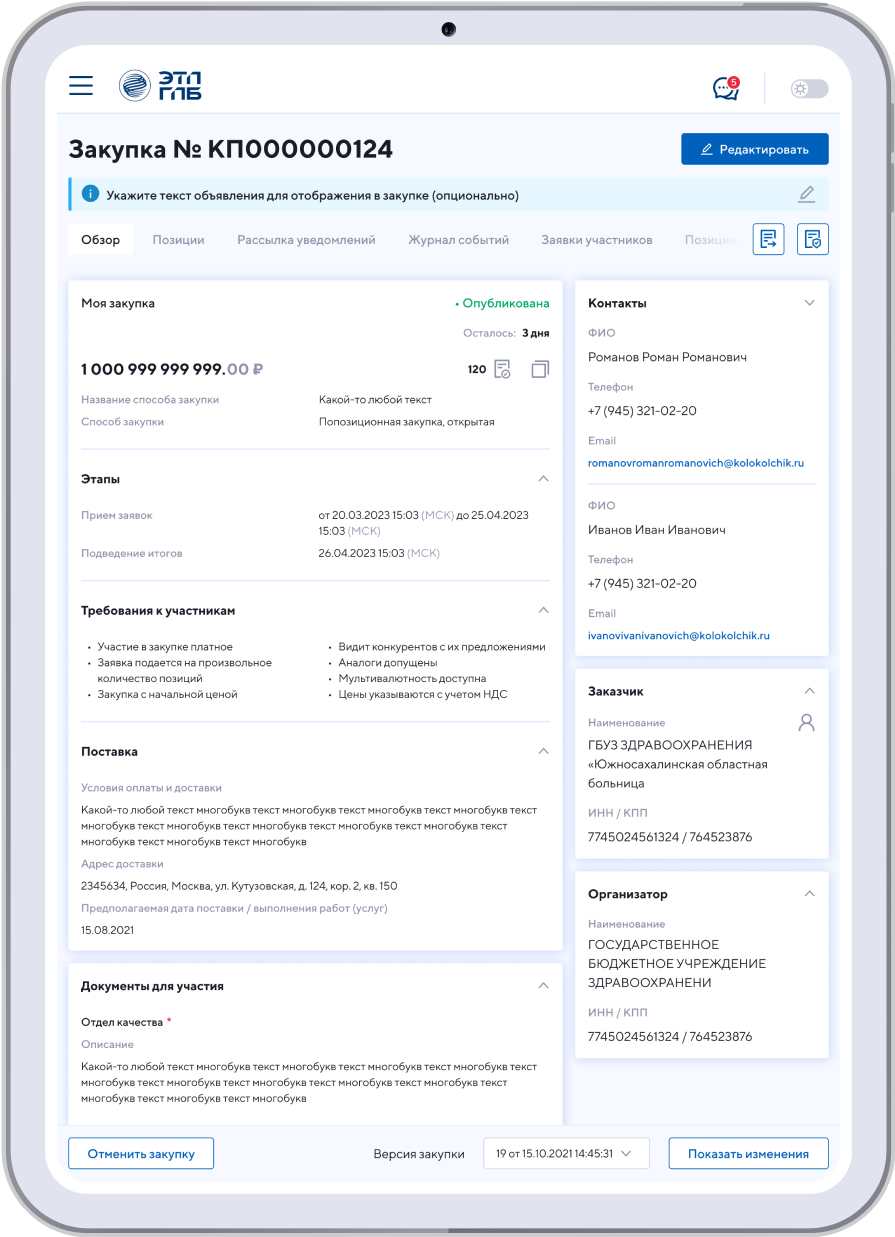The width and height of the screenshot is (895, 1237).
Task: Click the Отдел качества document heading
Action: [x=122, y=1022]
